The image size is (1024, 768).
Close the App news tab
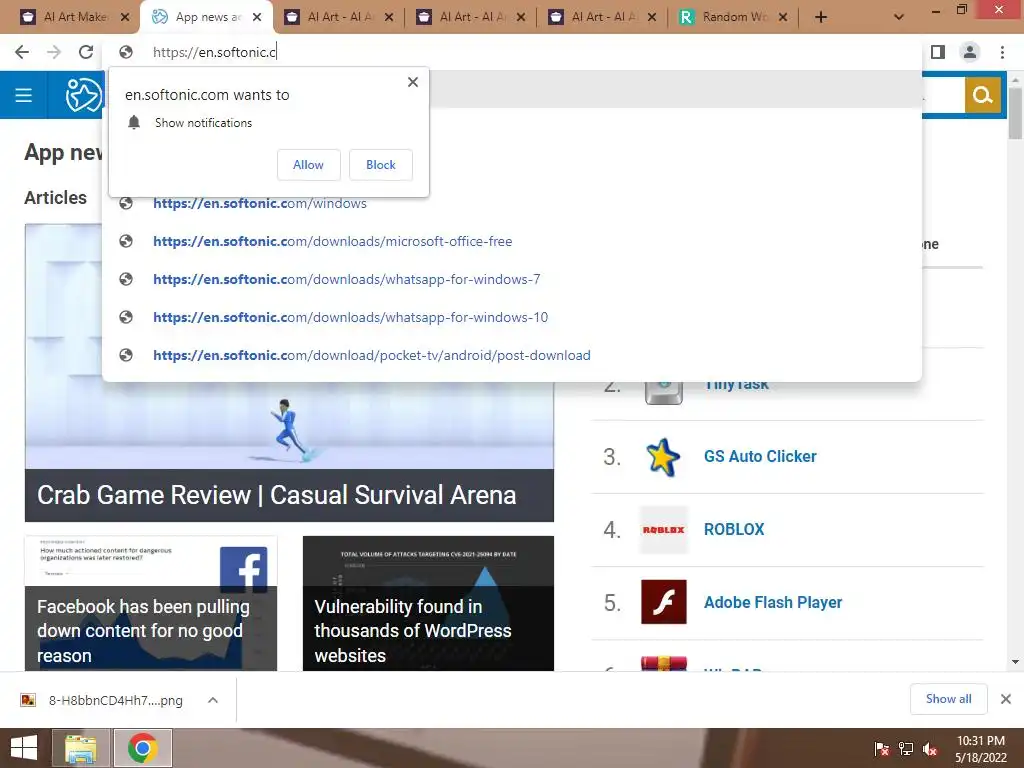[x=257, y=17]
